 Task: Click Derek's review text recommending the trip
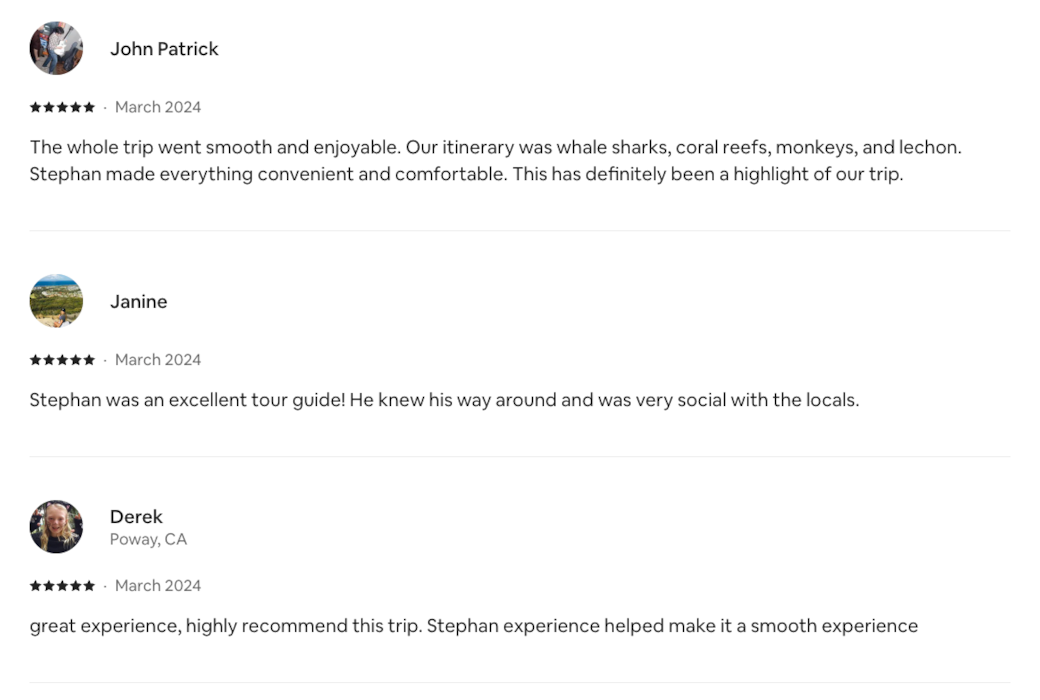point(473,627)
